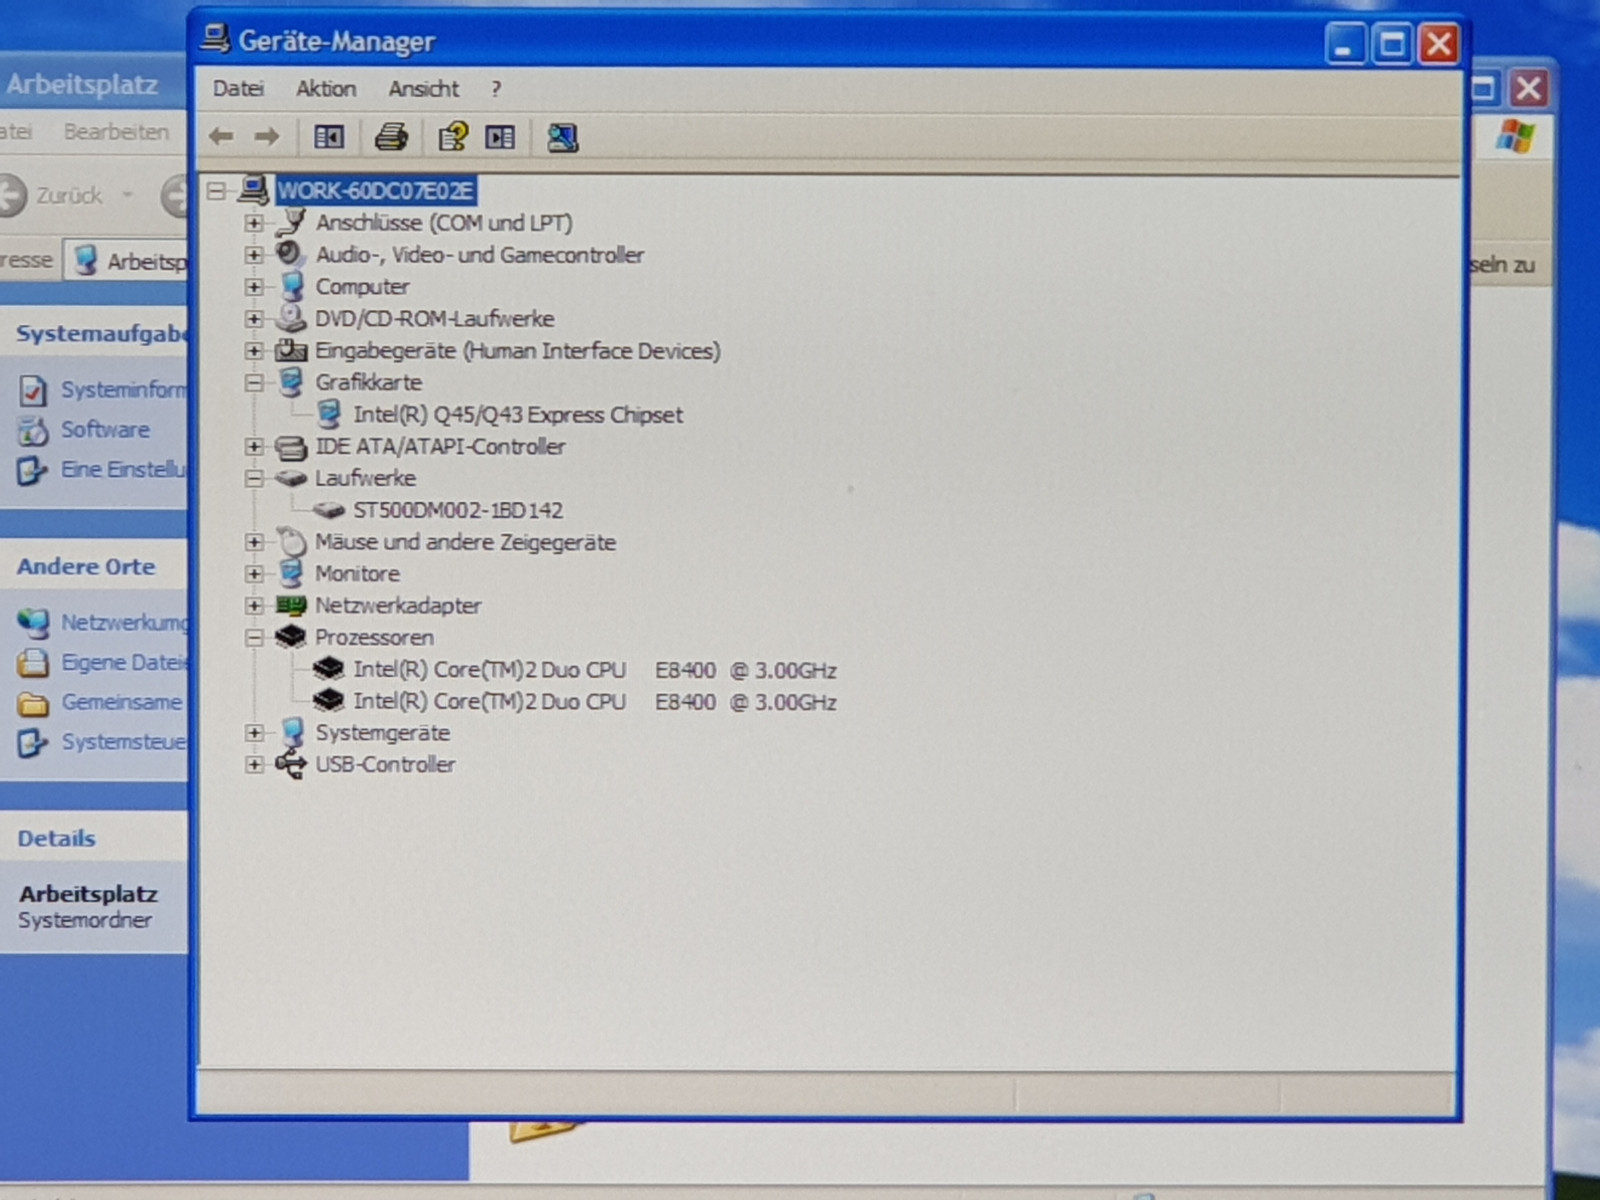Click the USB-Controller icon

pyautogui.click(x=291, y=765)
